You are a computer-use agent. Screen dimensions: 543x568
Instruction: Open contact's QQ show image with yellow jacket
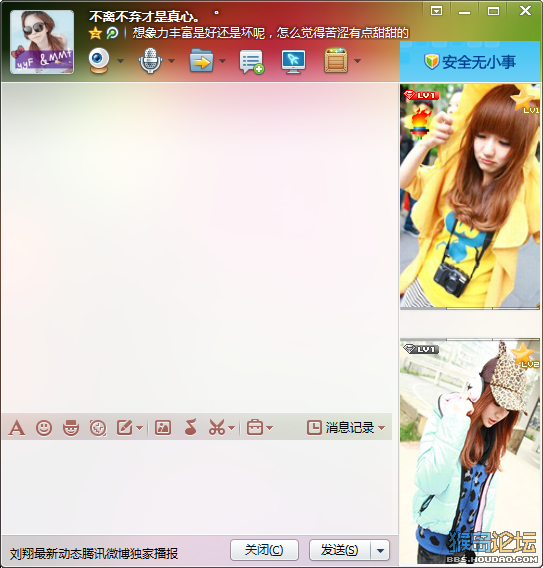(x=470, y=197)
